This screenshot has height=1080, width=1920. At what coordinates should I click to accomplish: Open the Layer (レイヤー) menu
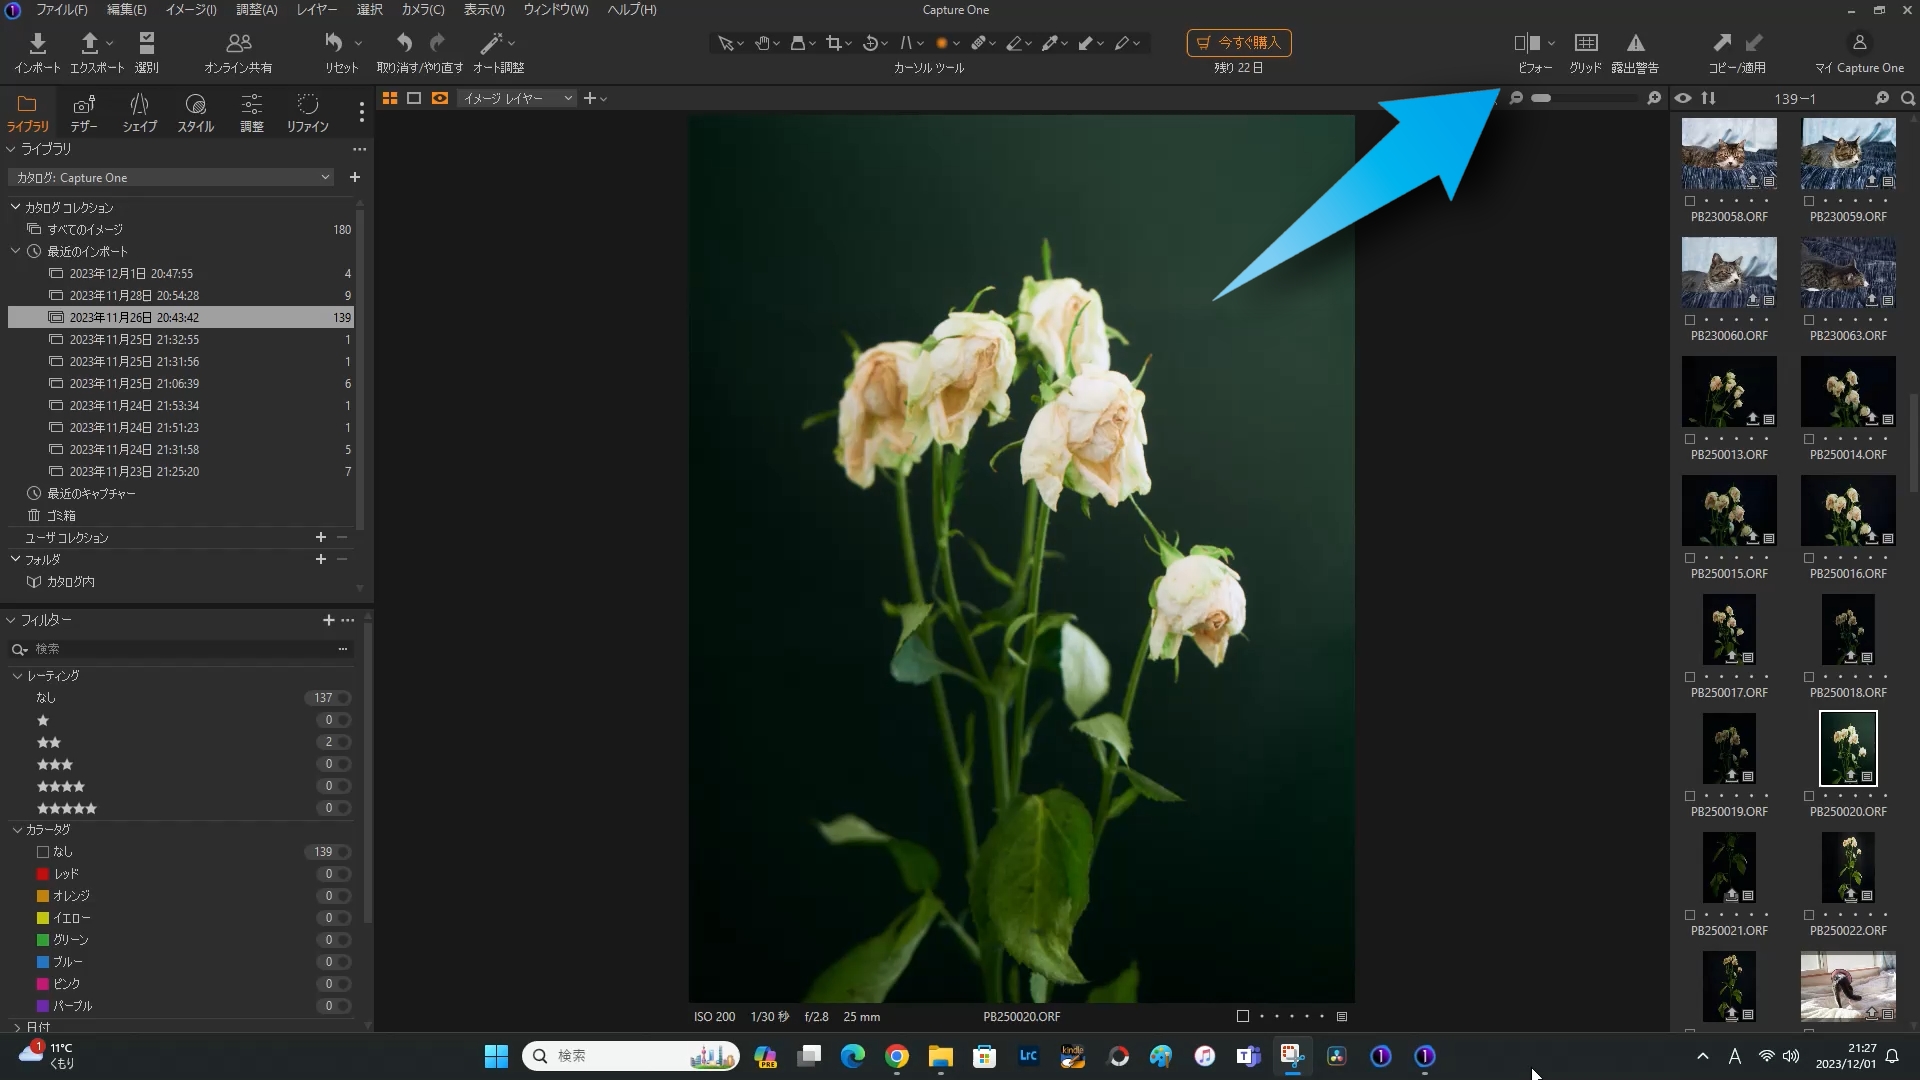coord(317,10)
